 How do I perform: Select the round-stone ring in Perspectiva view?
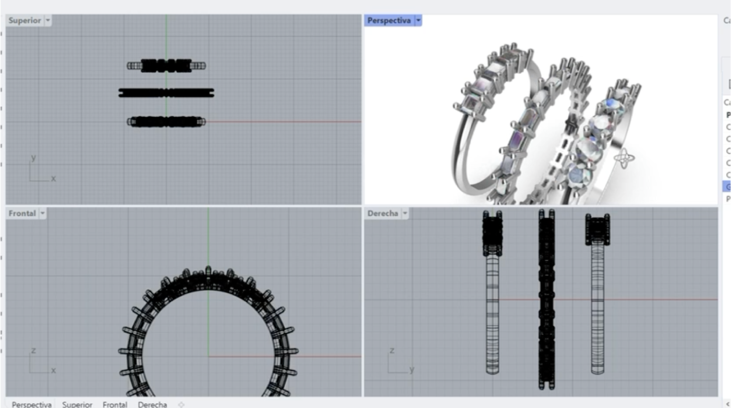(589, 150)
